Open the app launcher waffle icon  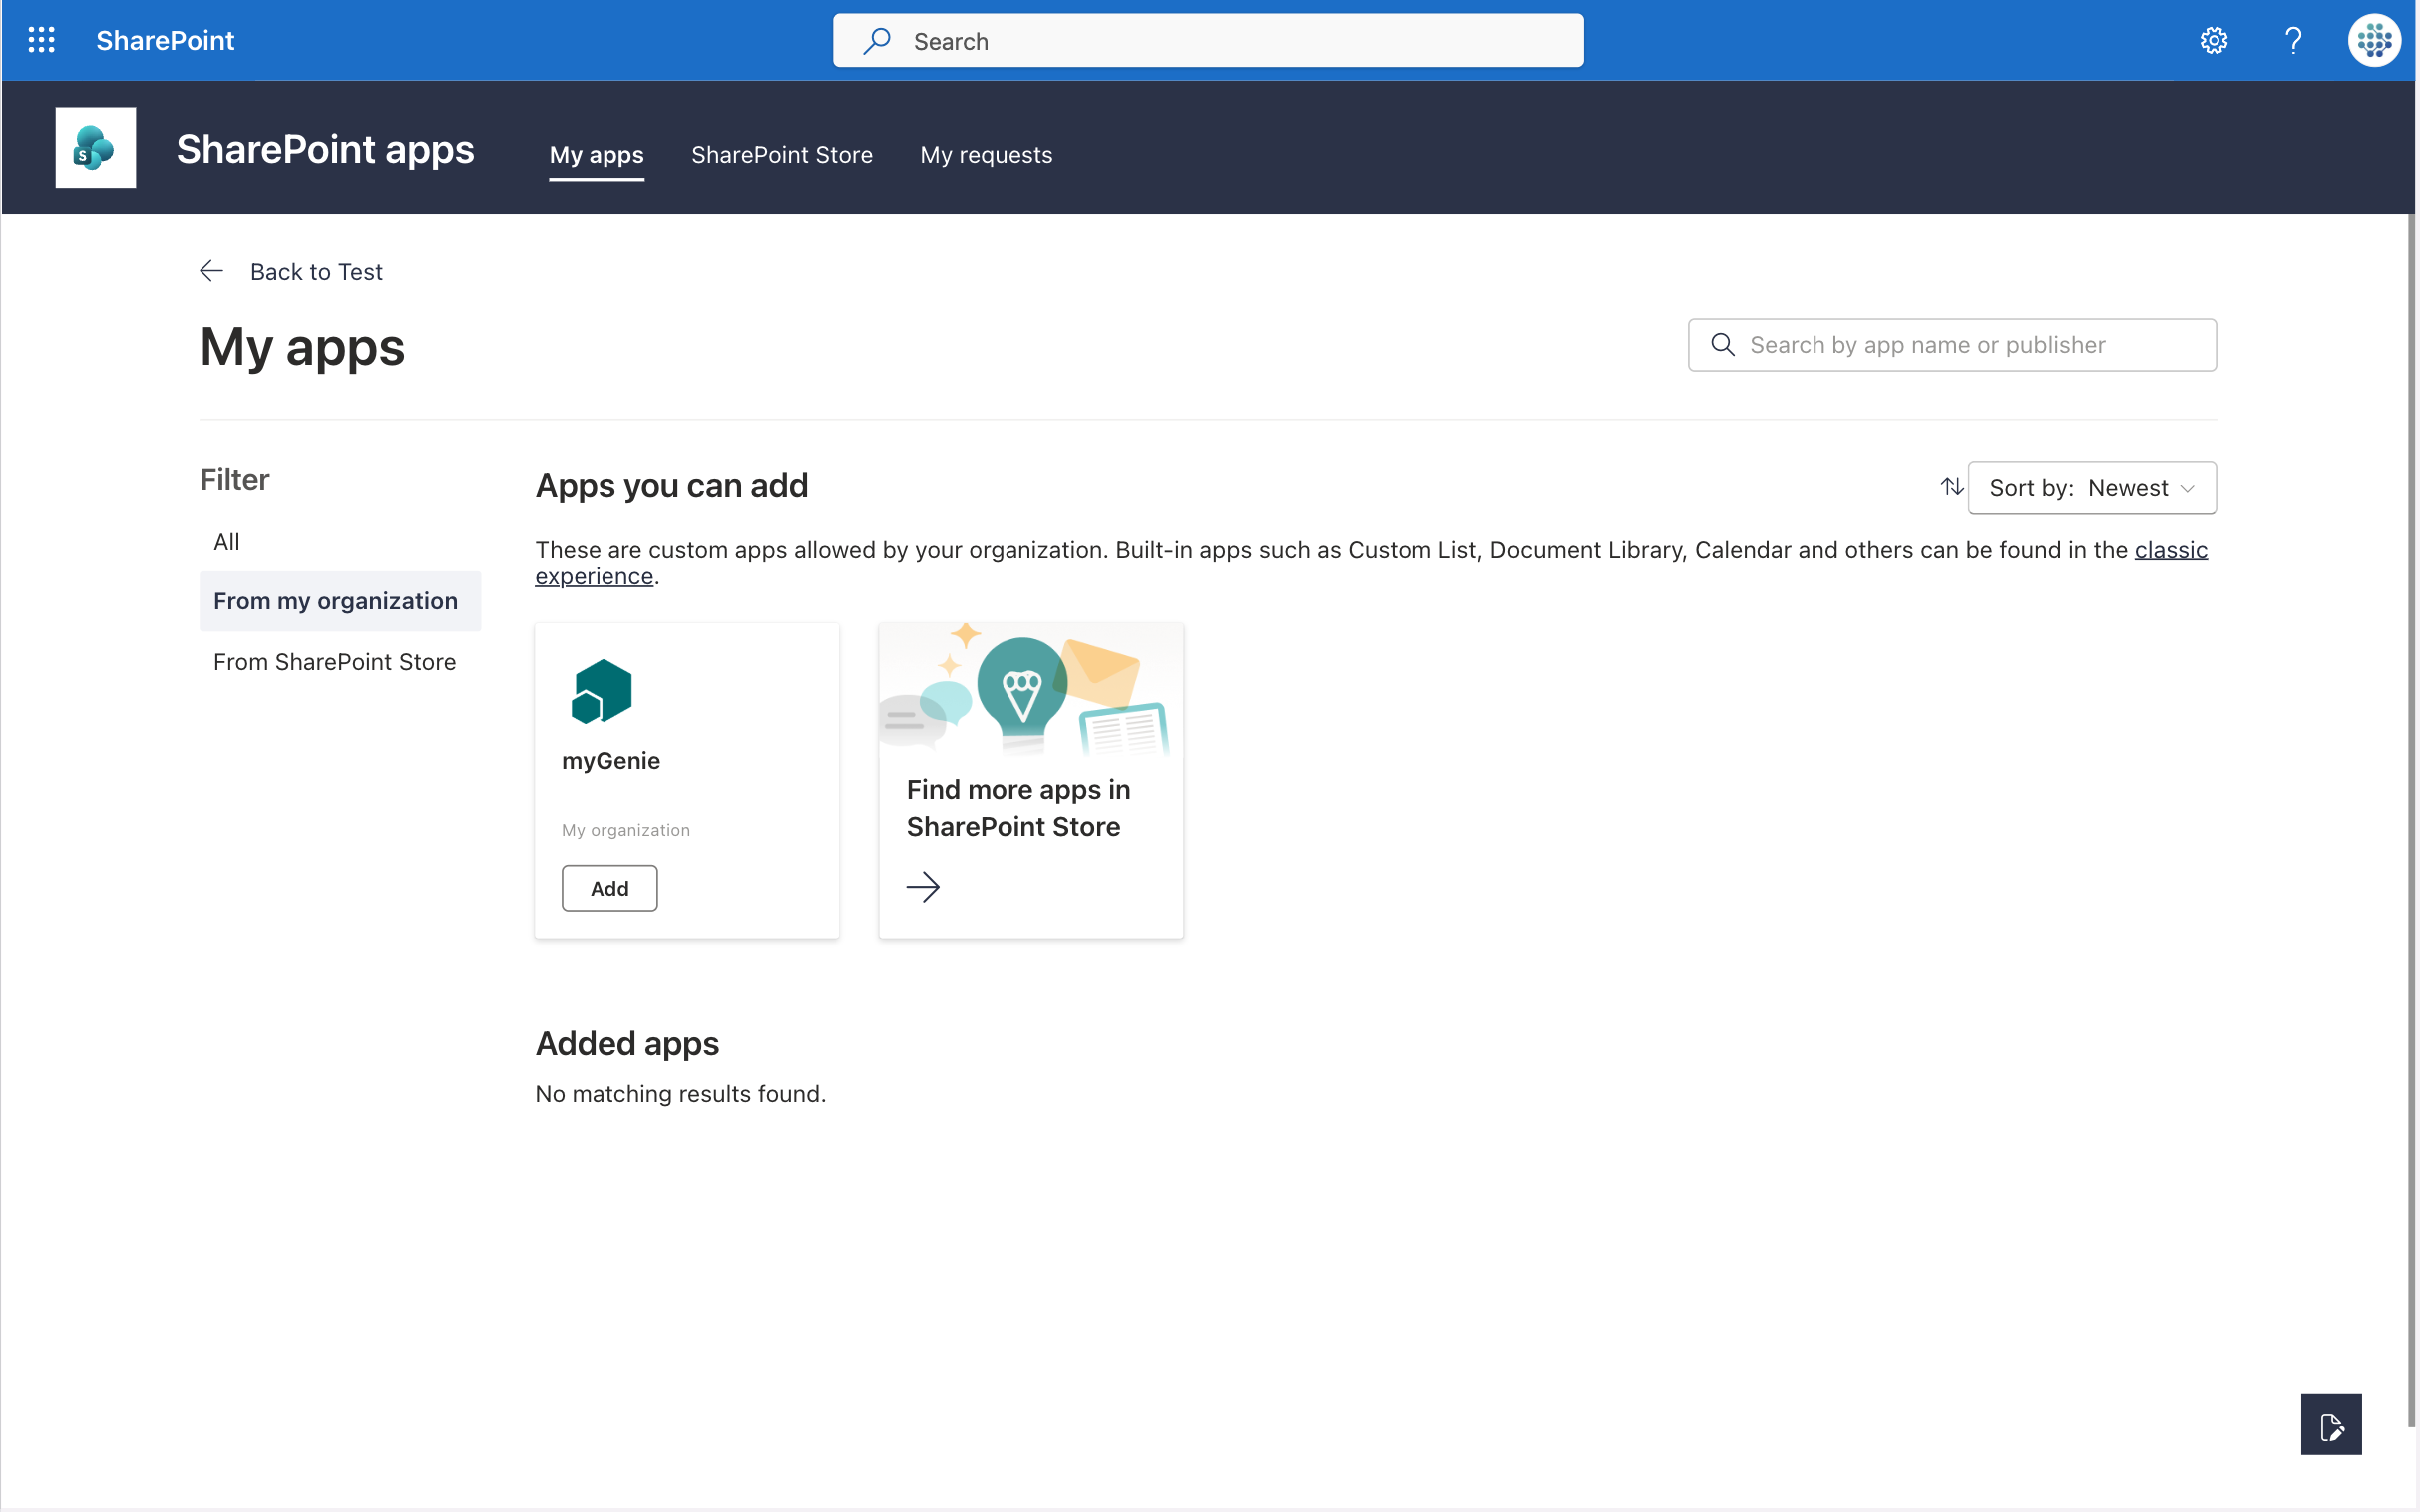(x=41, y=40)
